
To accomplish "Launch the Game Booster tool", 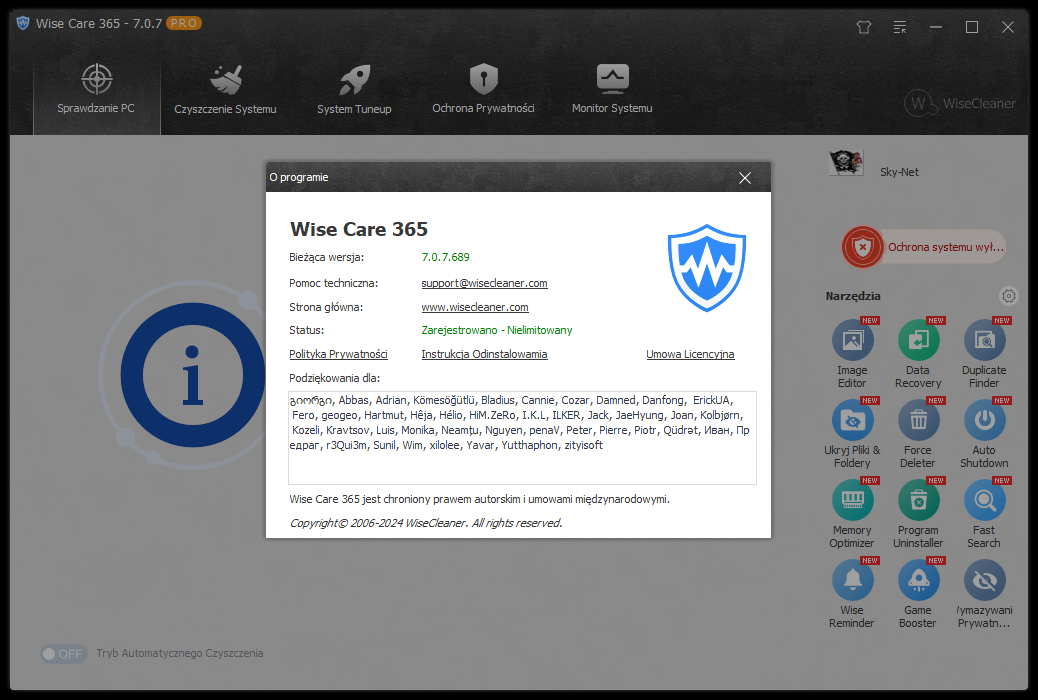I will click(918, 594).
